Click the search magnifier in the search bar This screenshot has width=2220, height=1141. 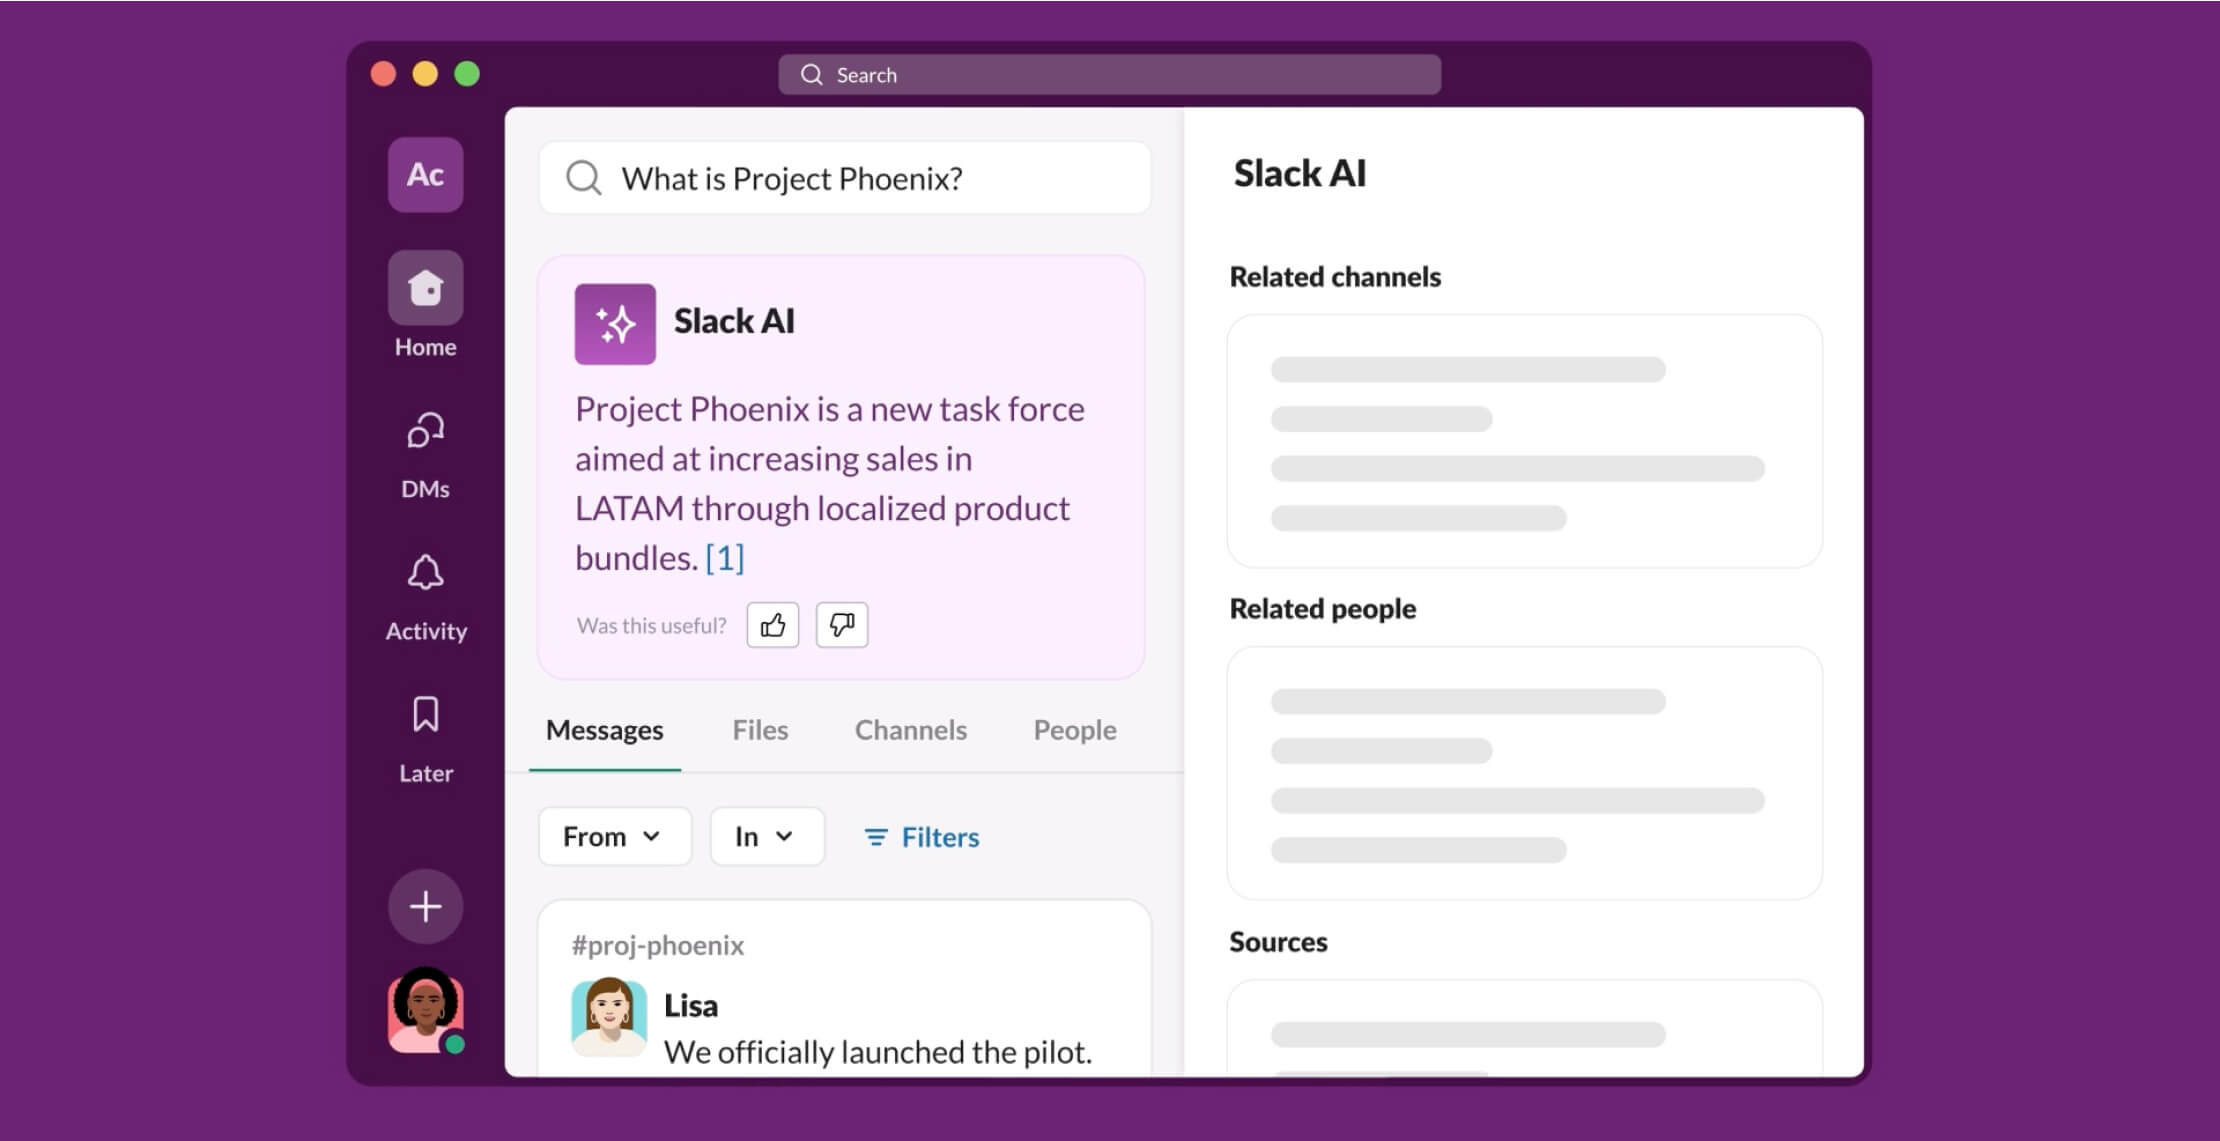(x=583, y=178)
